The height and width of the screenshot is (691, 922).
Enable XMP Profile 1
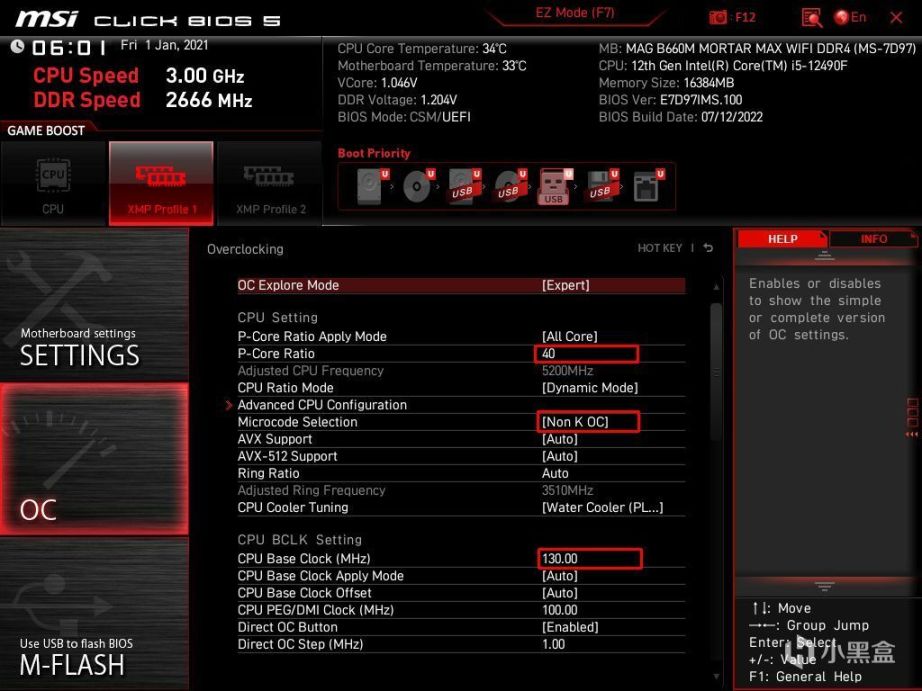pyautogui.click(x=161, y=183)
